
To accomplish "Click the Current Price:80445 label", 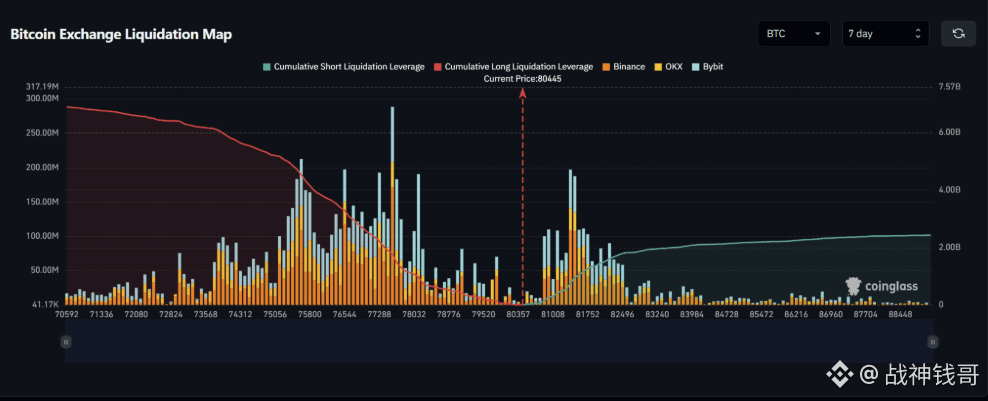I will pos(522,79).
